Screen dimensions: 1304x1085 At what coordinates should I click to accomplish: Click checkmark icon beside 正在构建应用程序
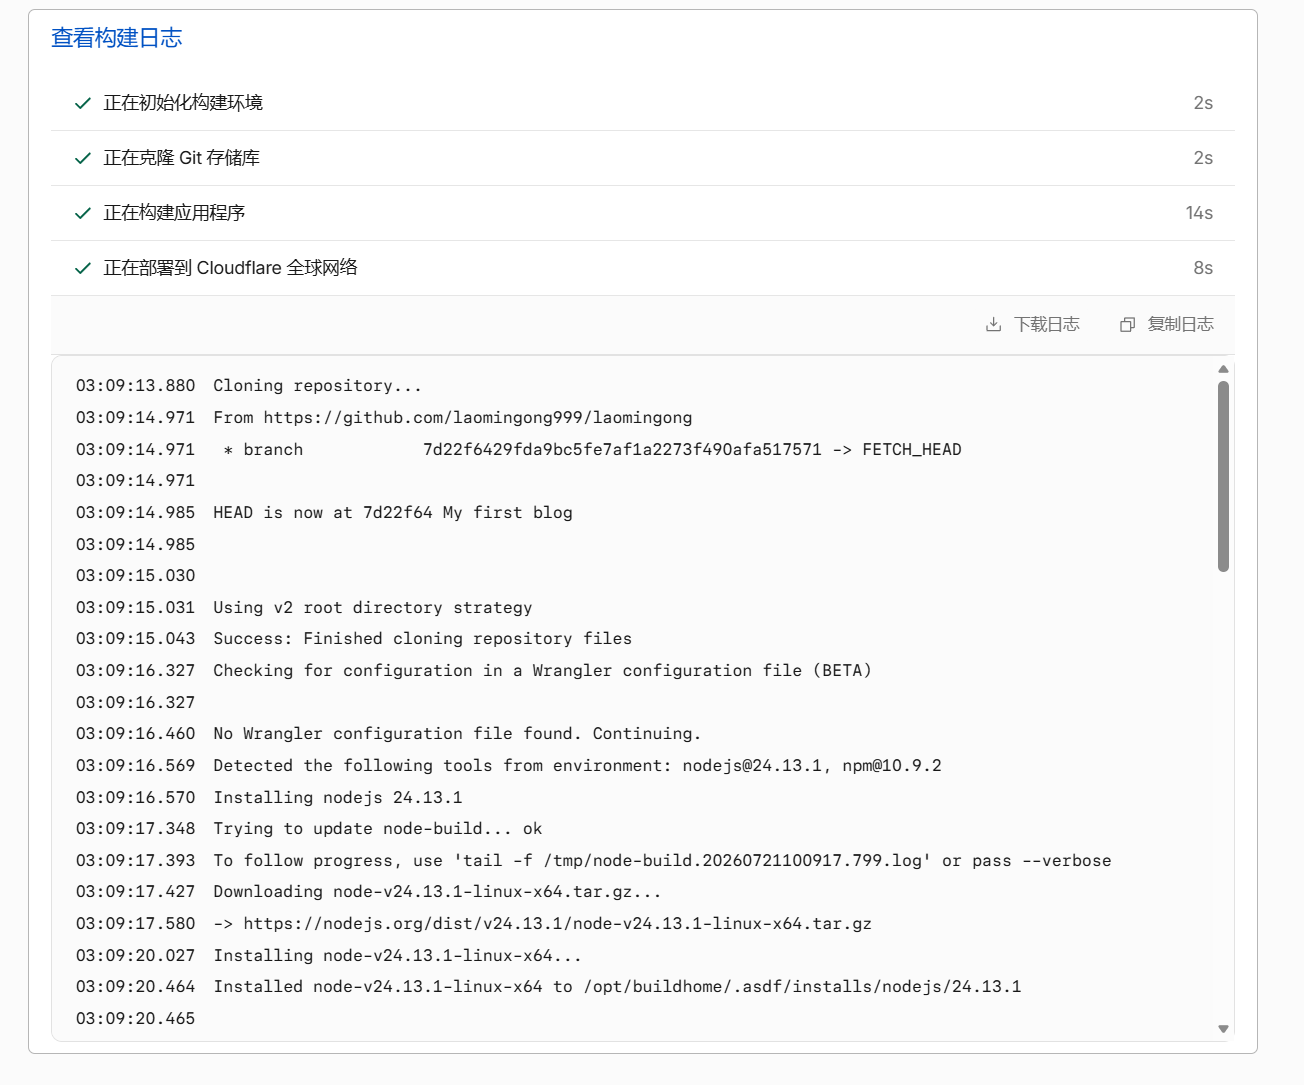(x=83, y=213)
